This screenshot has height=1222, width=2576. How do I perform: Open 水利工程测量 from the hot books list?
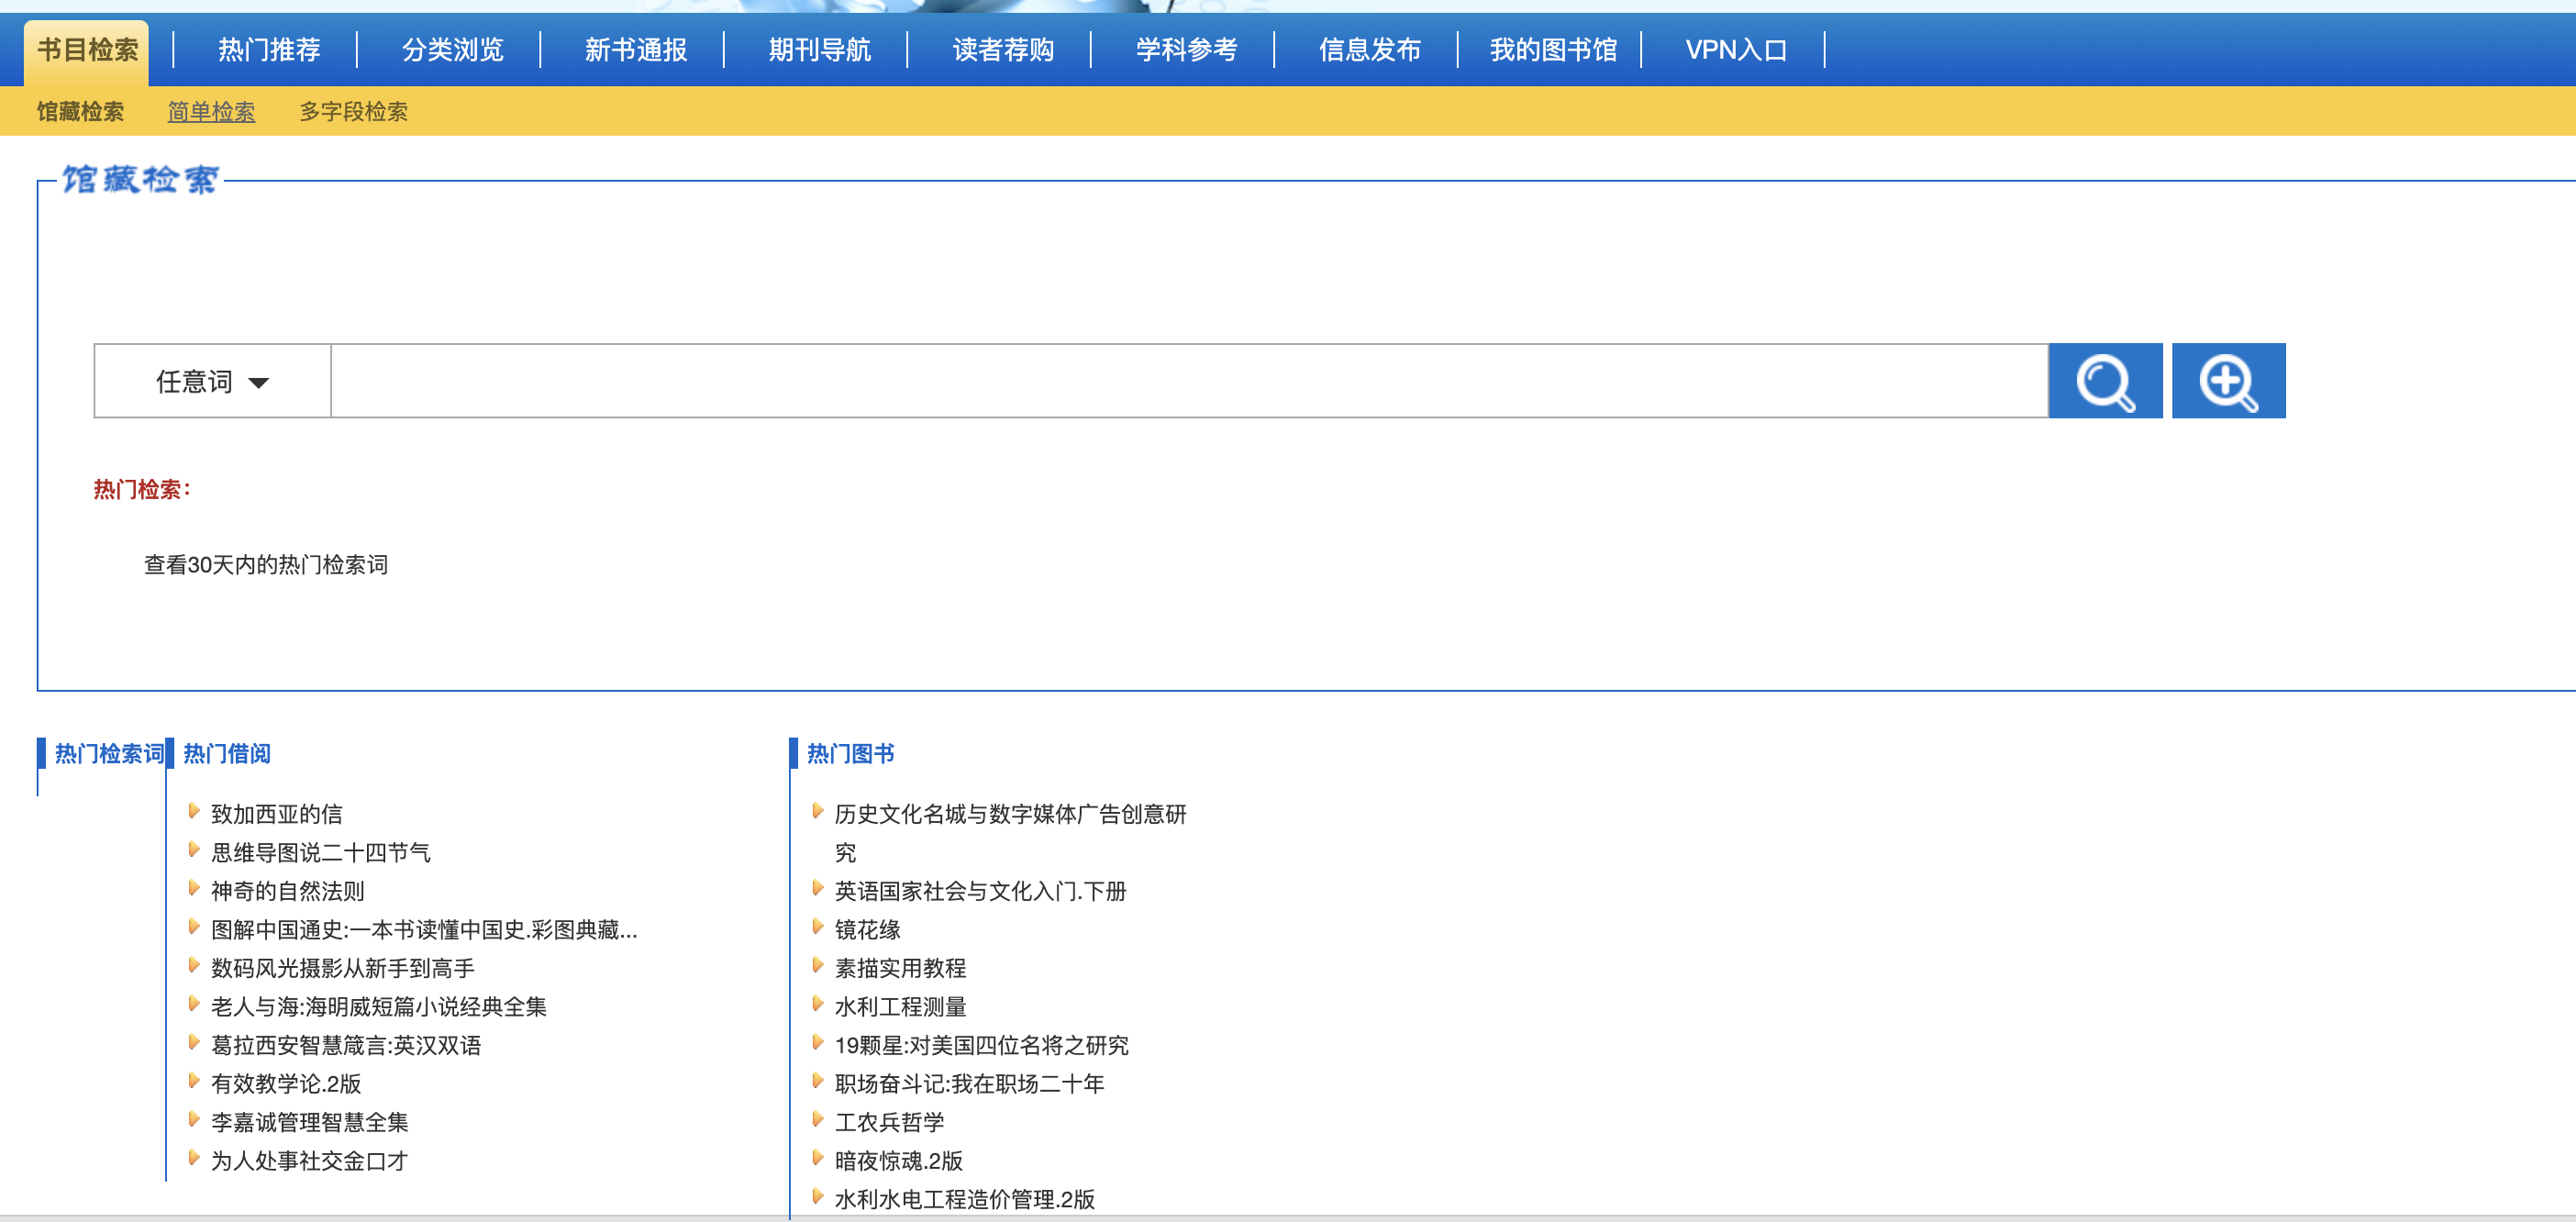pos(900,1007)
